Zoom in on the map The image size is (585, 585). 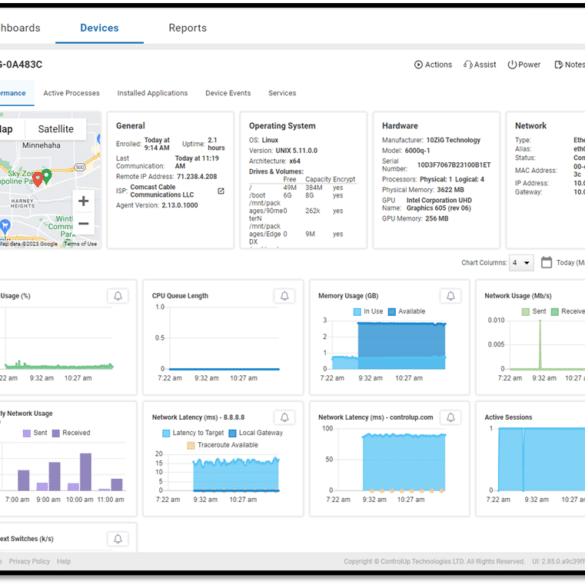(x=84, y=201)
